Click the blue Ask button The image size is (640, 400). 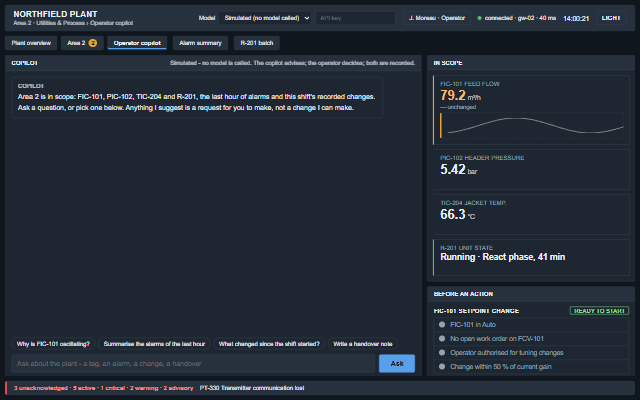click(397, 364)
